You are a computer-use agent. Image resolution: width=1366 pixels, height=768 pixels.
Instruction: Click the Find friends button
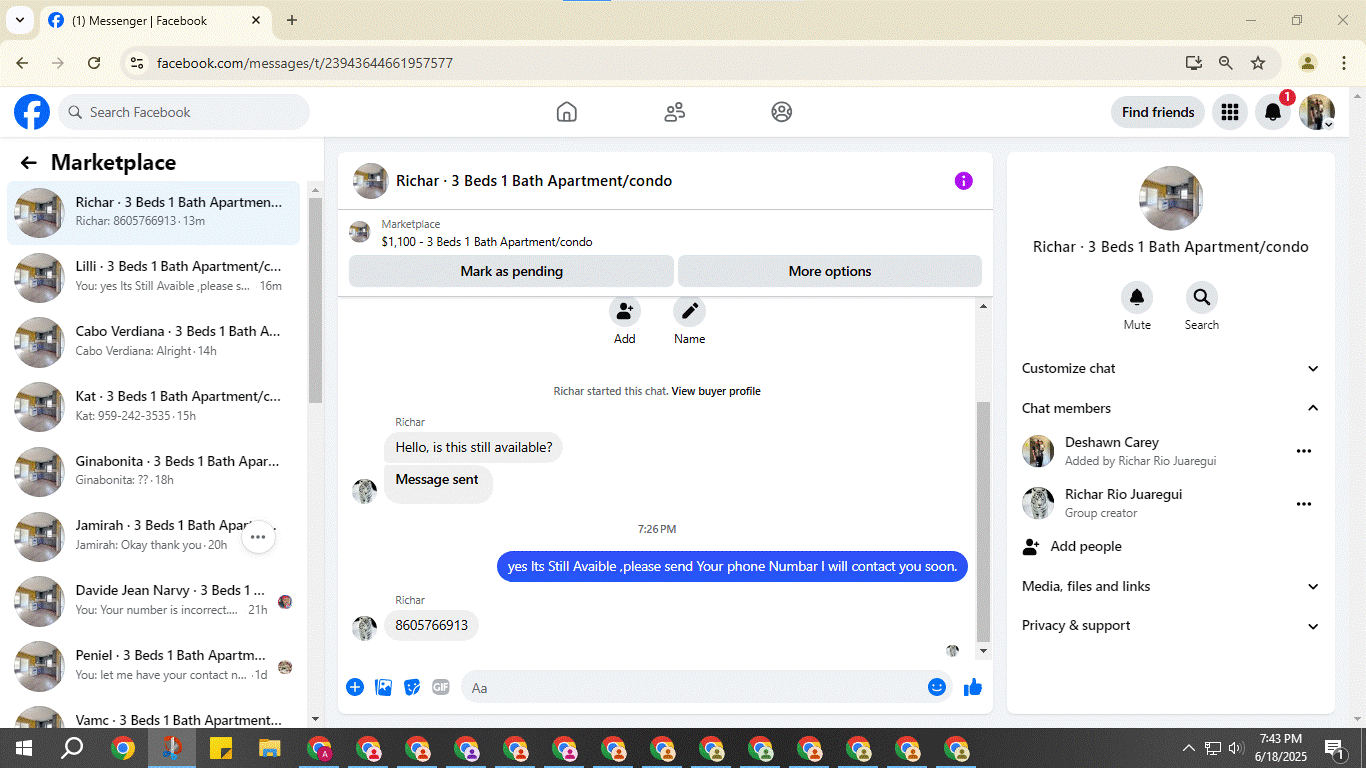[x=1158, y=112]
